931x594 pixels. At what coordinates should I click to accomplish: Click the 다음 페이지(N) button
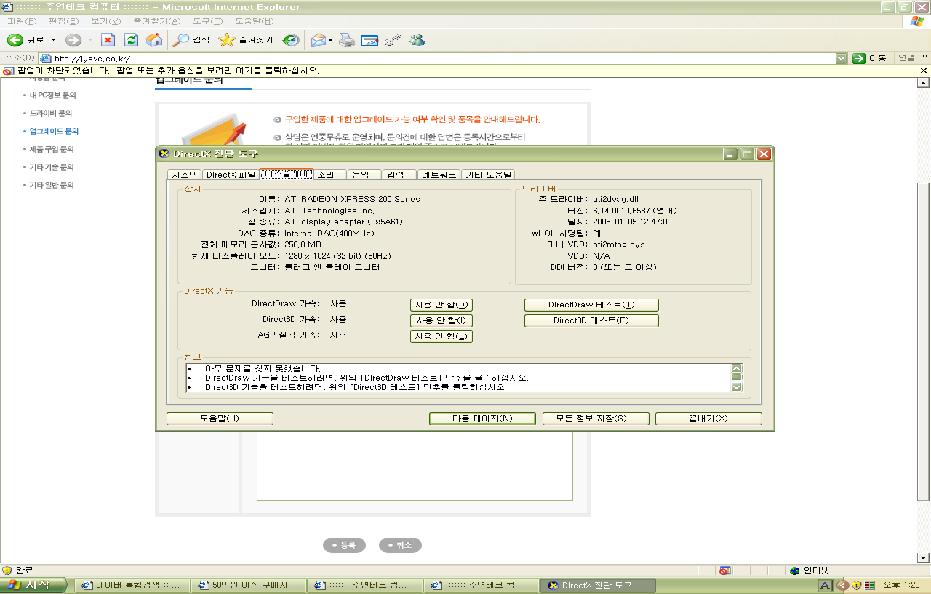(x=482, y=418)
